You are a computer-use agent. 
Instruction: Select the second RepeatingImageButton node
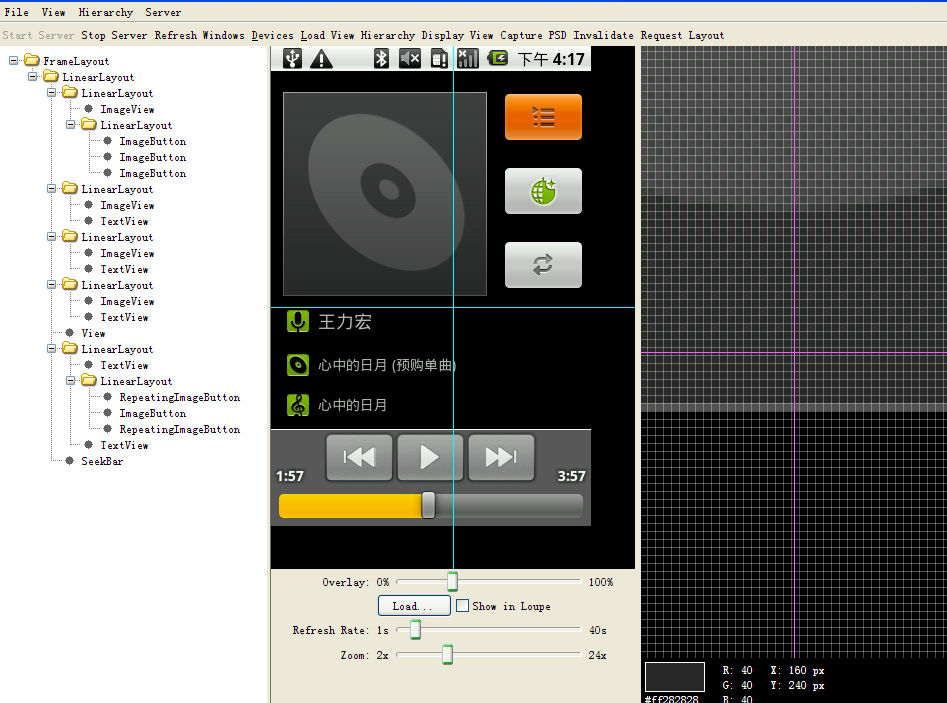coord(179,429)
